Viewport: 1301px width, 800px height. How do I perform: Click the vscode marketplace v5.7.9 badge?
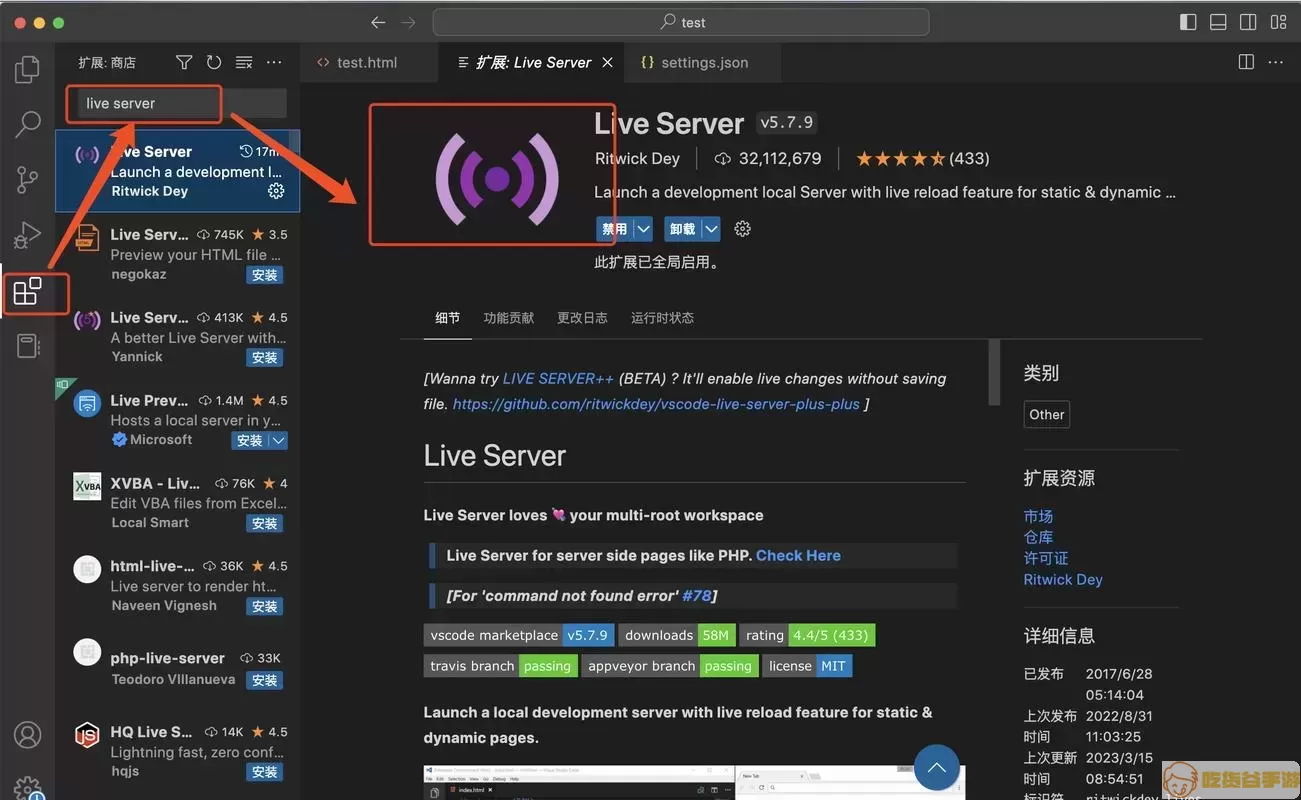point(519,636)
